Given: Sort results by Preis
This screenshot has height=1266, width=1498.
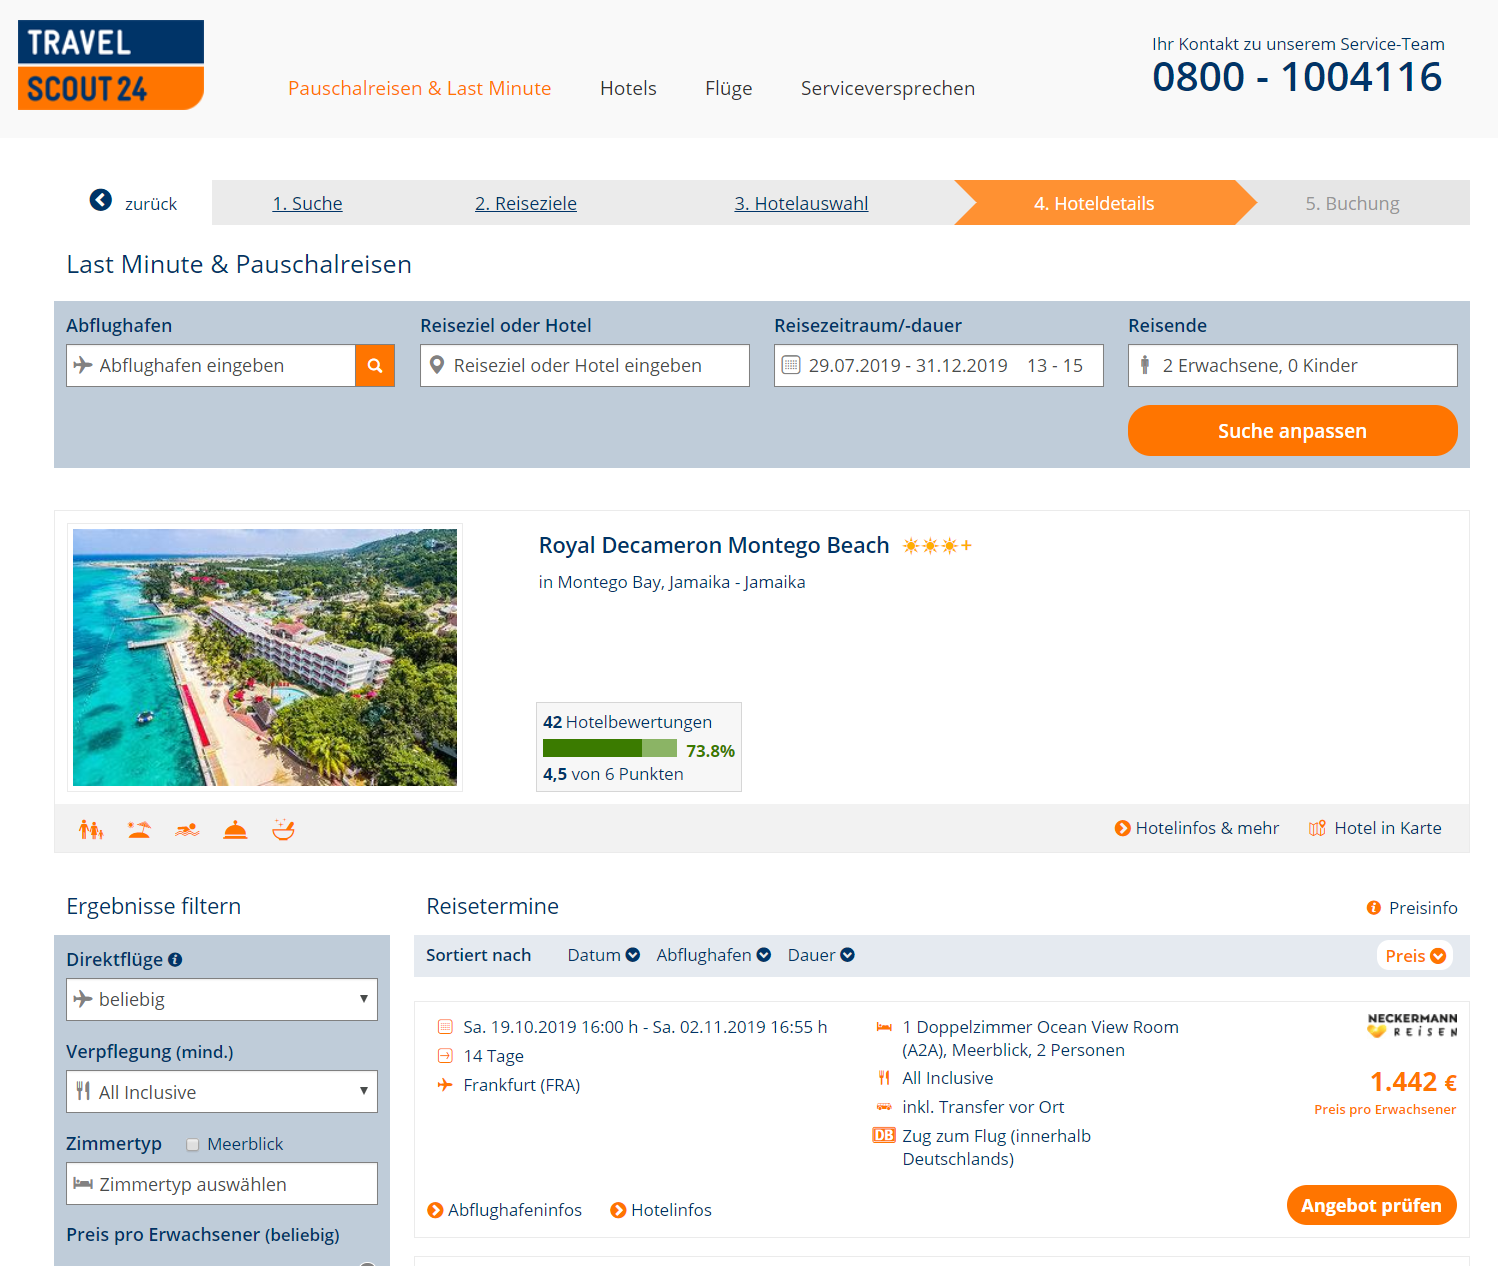Looking at the screenshot, I should 1415,956.
